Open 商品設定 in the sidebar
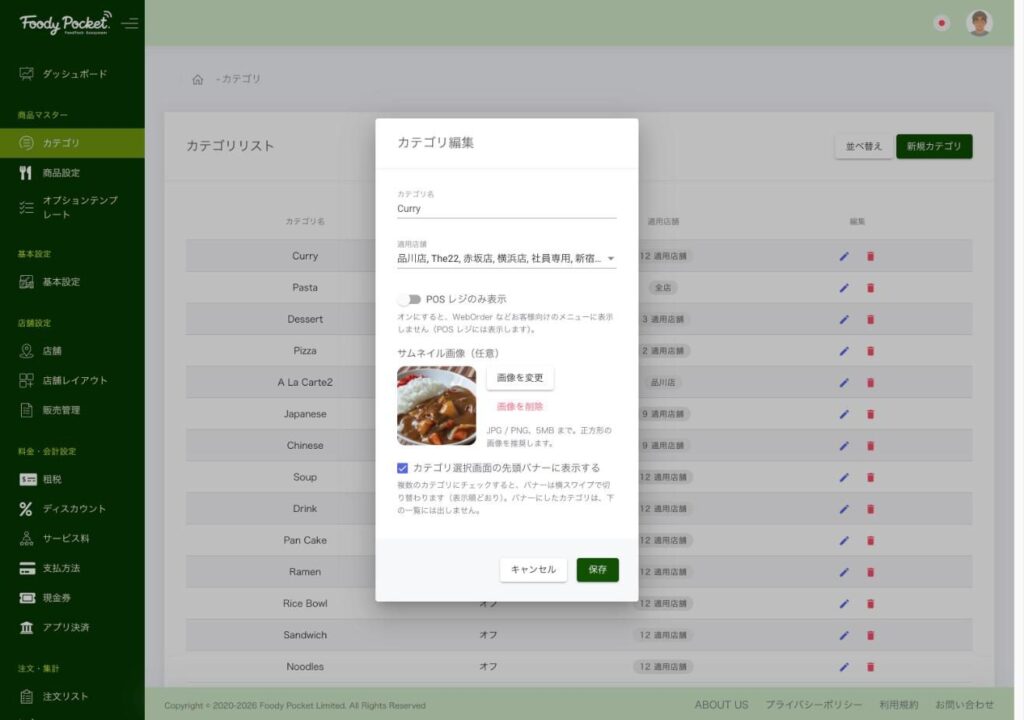The height and width of the screenshot is (720, 1024). coord(72,172)
